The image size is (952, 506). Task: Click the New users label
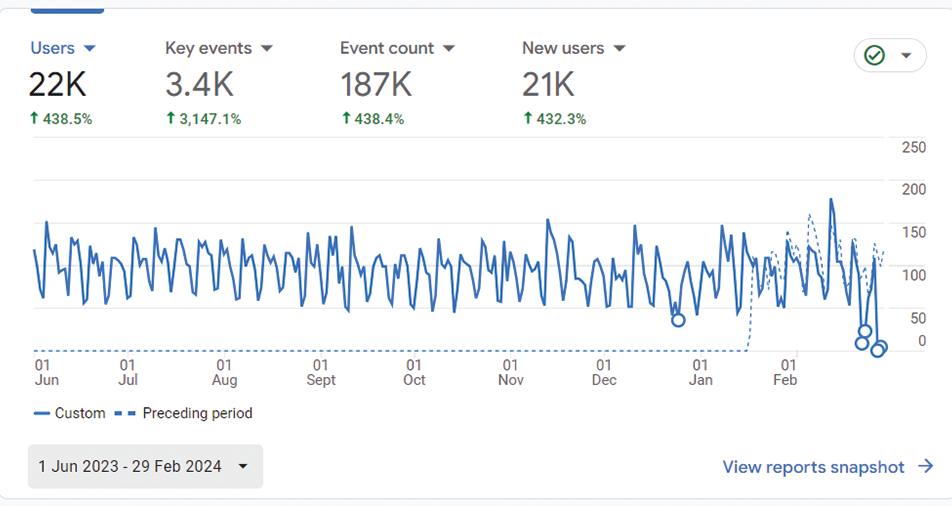(565, 48)
